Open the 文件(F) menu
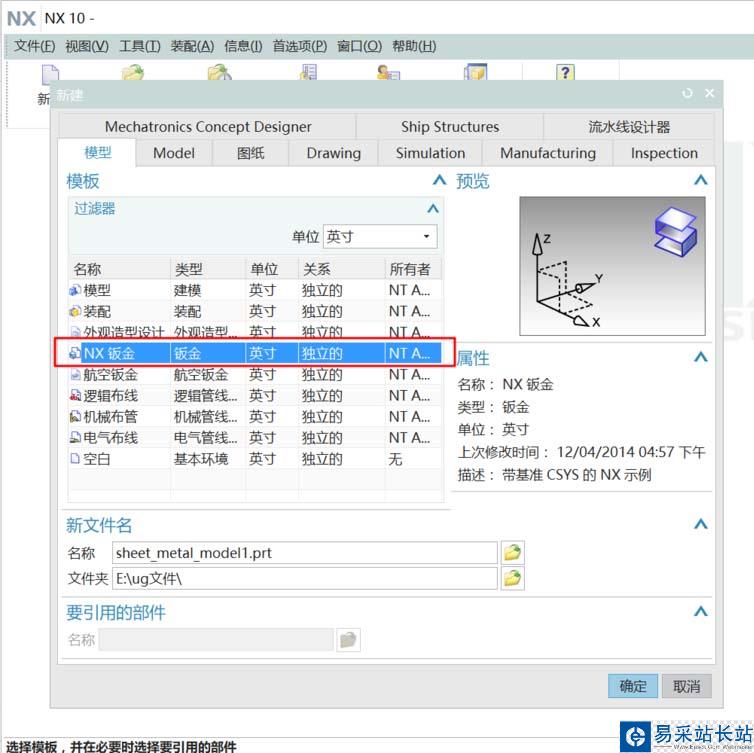 pyautogui.click(x=35, y=46)
